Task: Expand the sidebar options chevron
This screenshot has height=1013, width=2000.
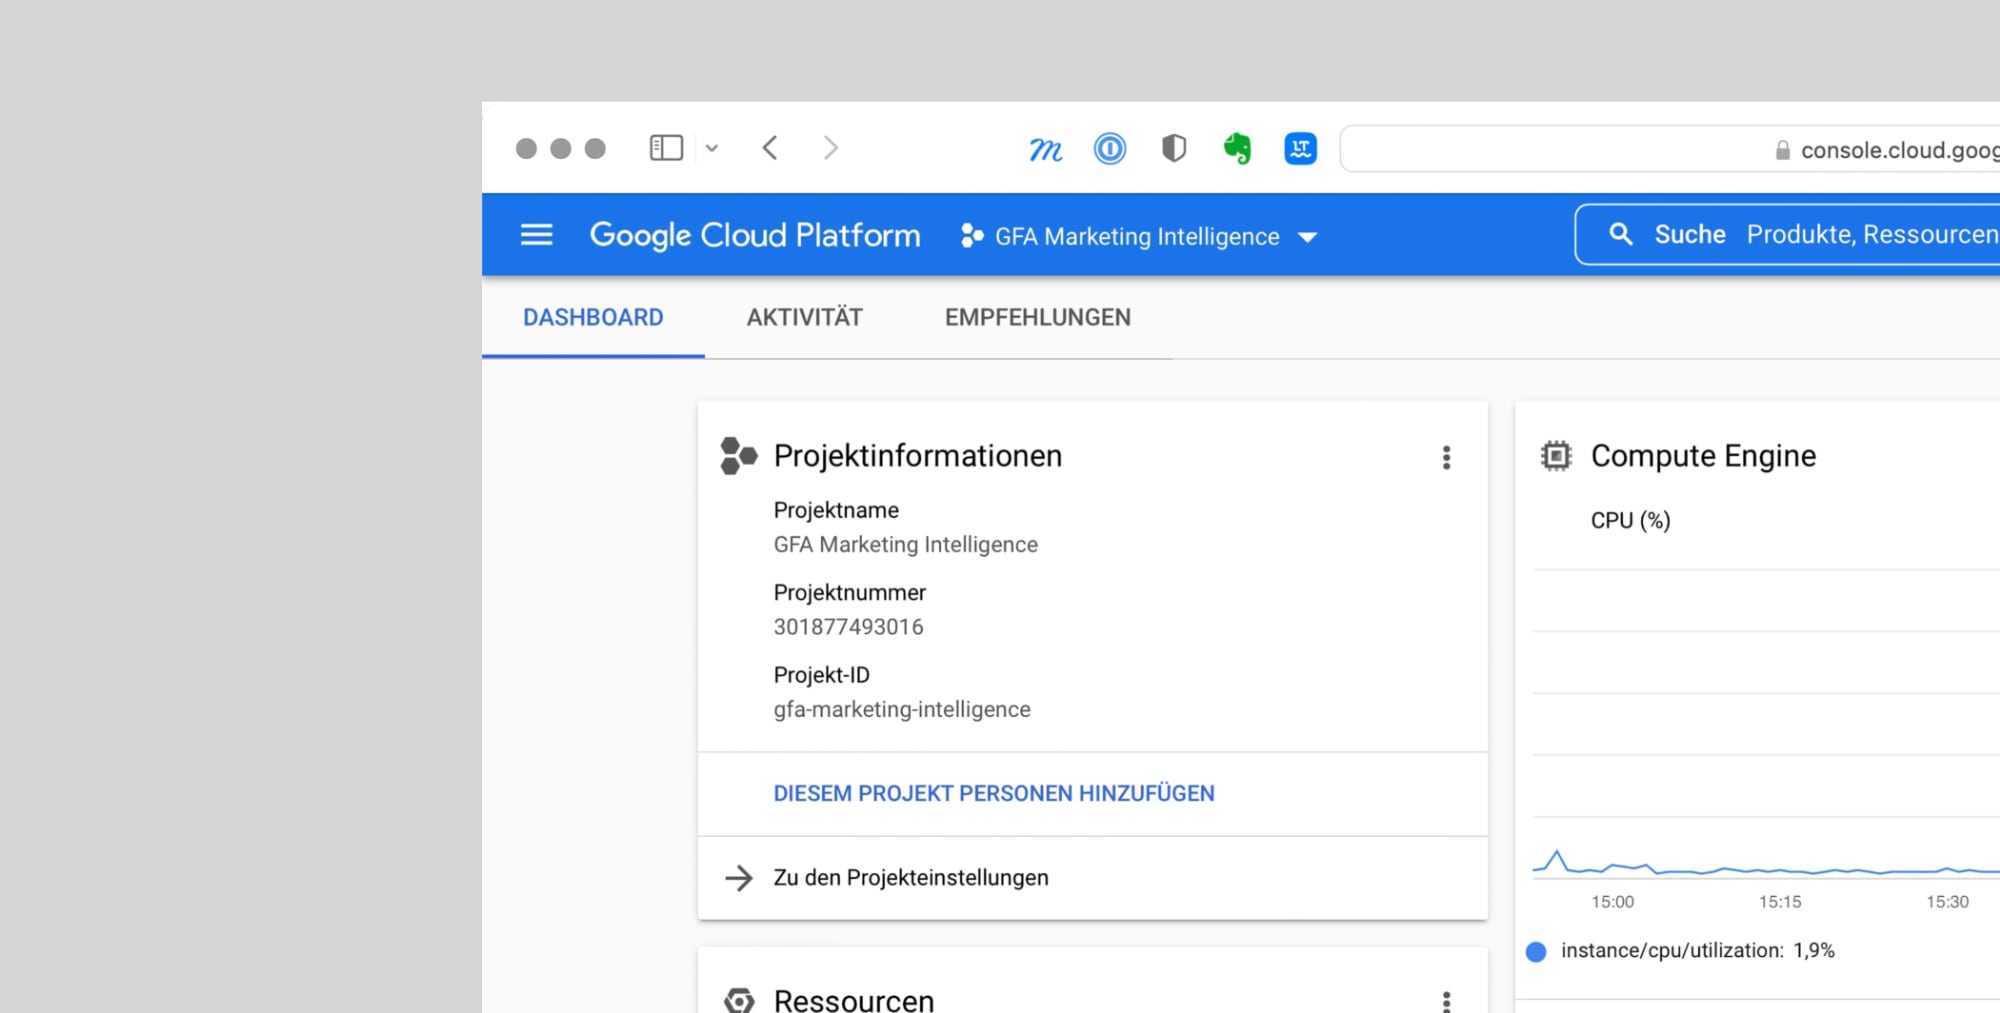Action: click(711, 148)
